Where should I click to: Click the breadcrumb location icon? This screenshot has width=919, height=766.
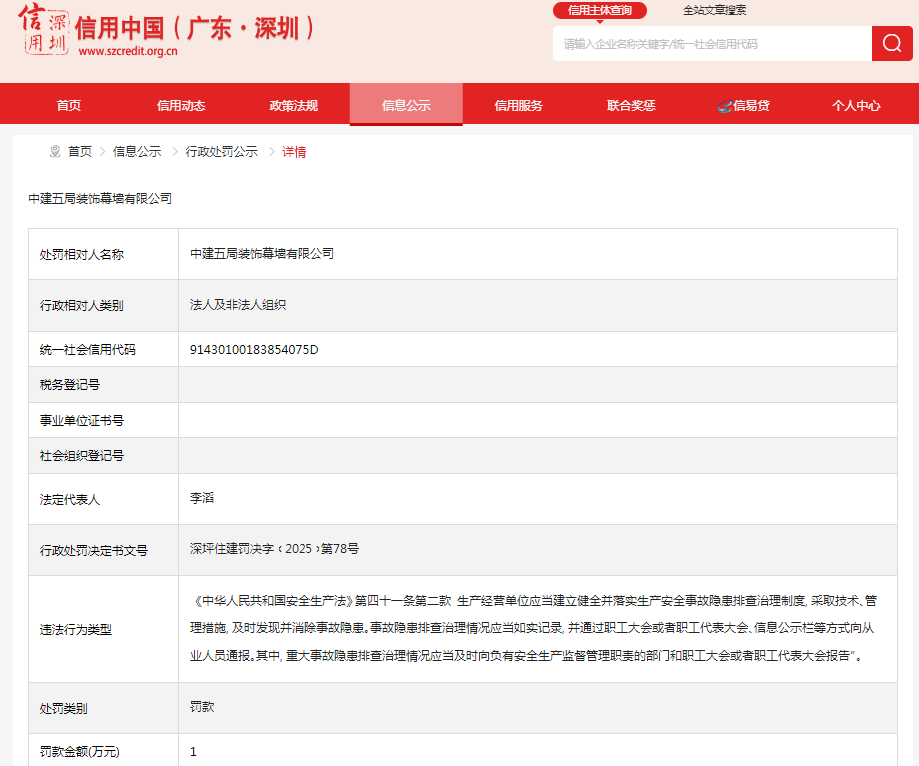point(55,152)
